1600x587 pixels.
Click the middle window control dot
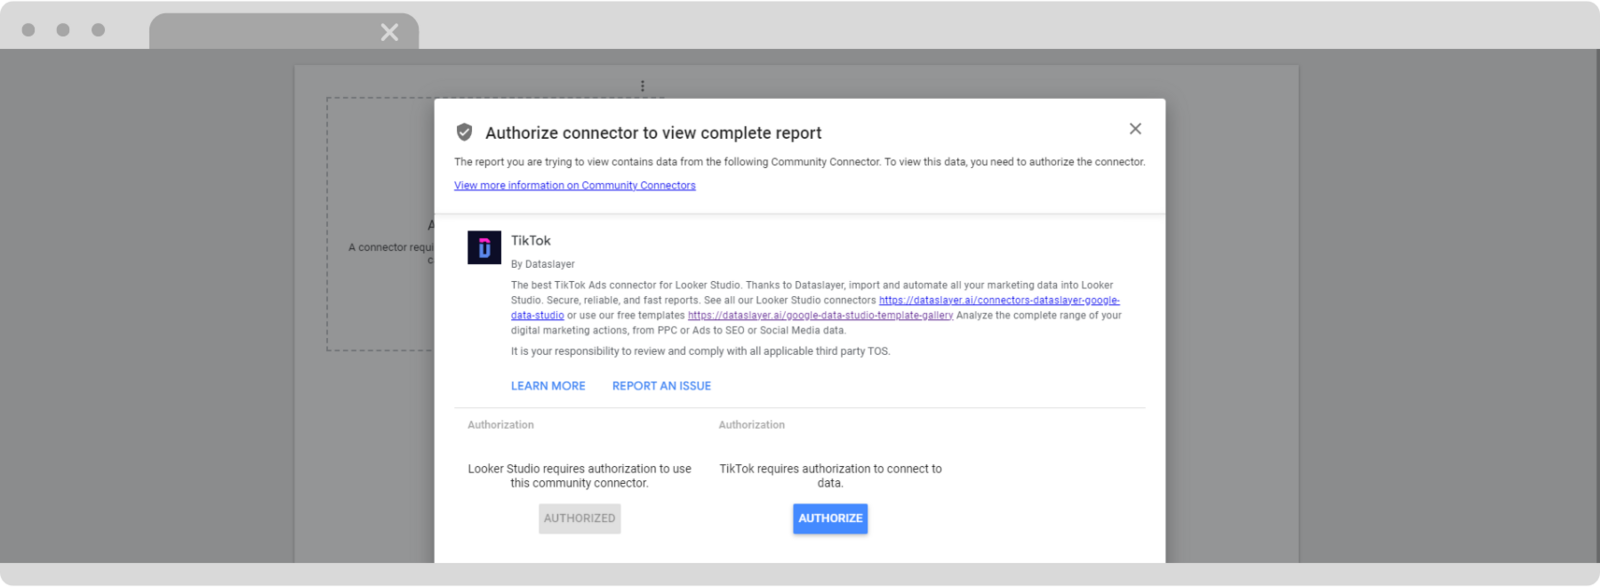click(63, 30)
